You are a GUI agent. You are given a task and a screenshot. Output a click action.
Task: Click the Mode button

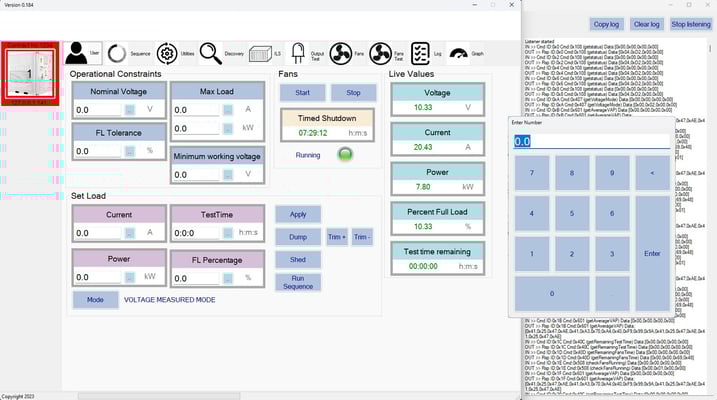[x=95, y=299]
